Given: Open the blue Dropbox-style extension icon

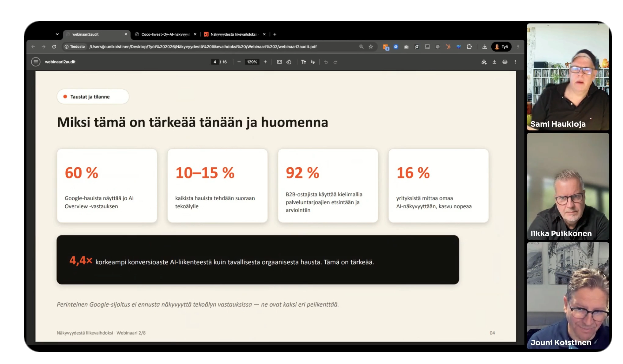Looking at the screenshot, I should (459, 47).
